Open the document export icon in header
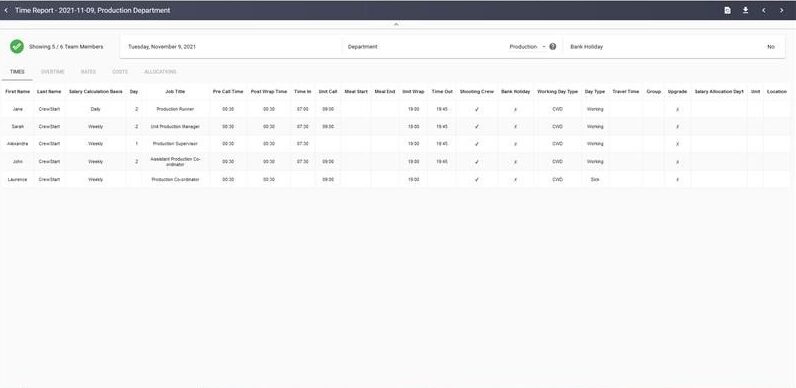 (x=727, y=10)
